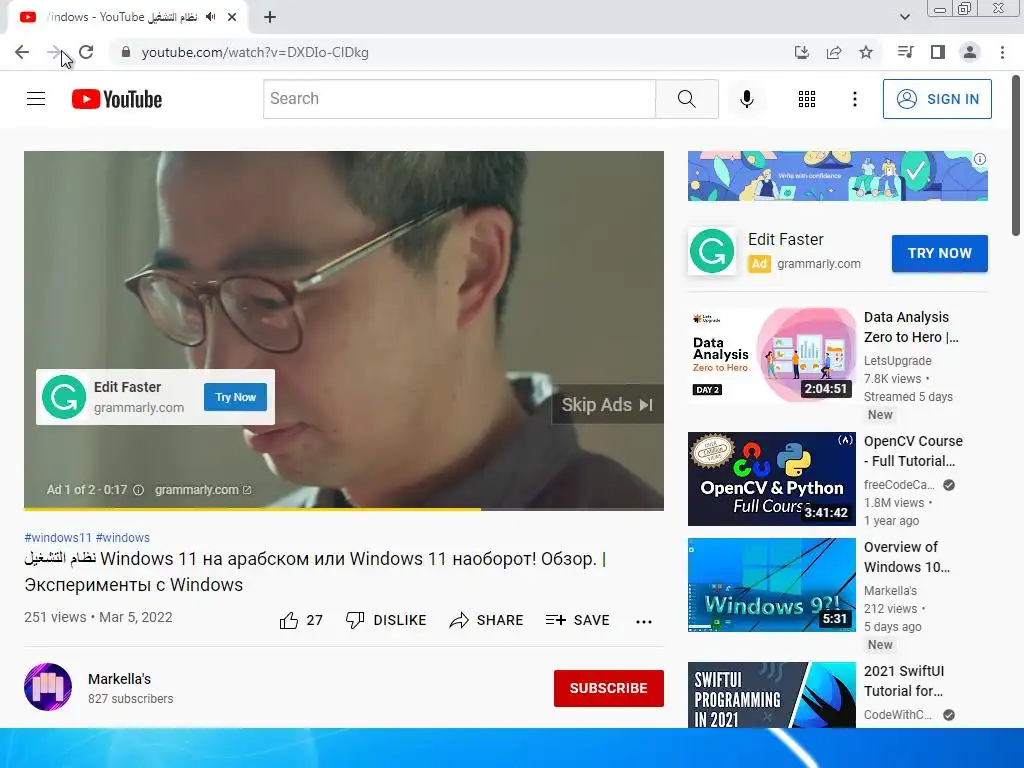
Task: Expand the tab search chevron
Action: click(904, 17)
